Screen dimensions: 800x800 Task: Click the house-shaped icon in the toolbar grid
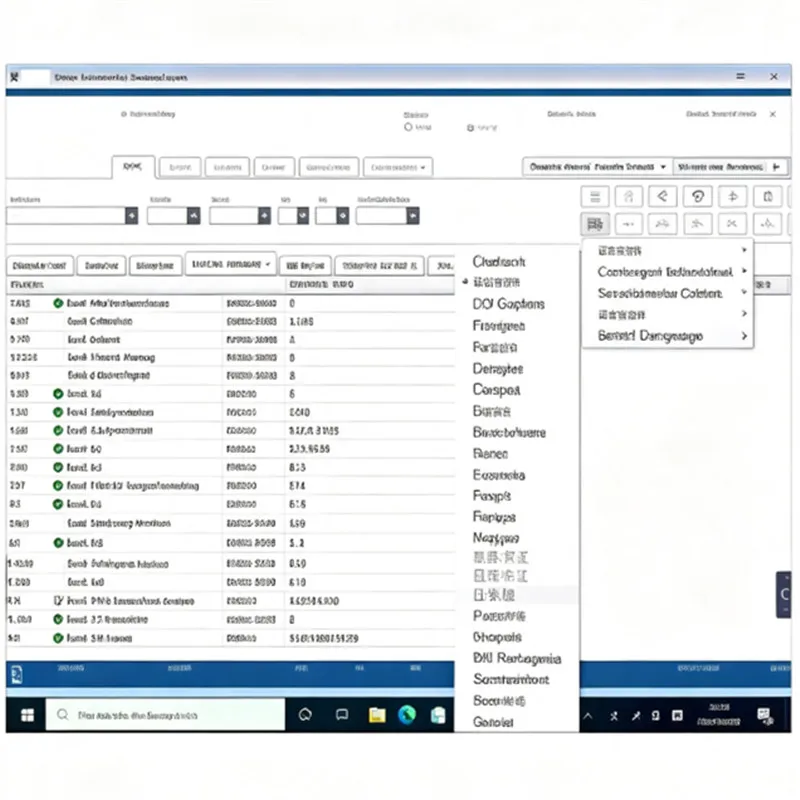point(629,196)
